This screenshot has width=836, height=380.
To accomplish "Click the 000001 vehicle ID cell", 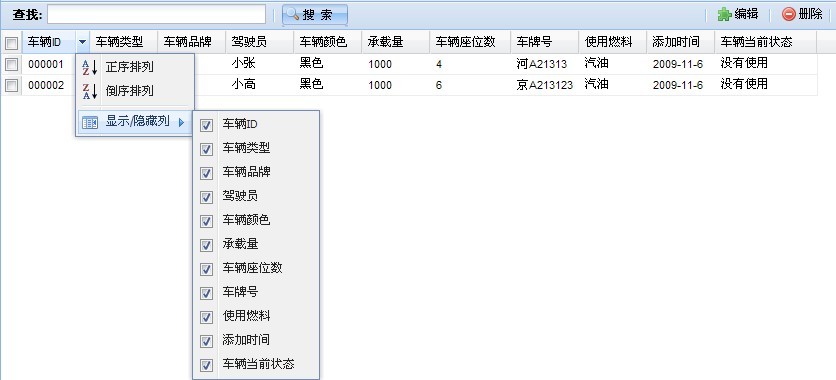I will 46,64.
